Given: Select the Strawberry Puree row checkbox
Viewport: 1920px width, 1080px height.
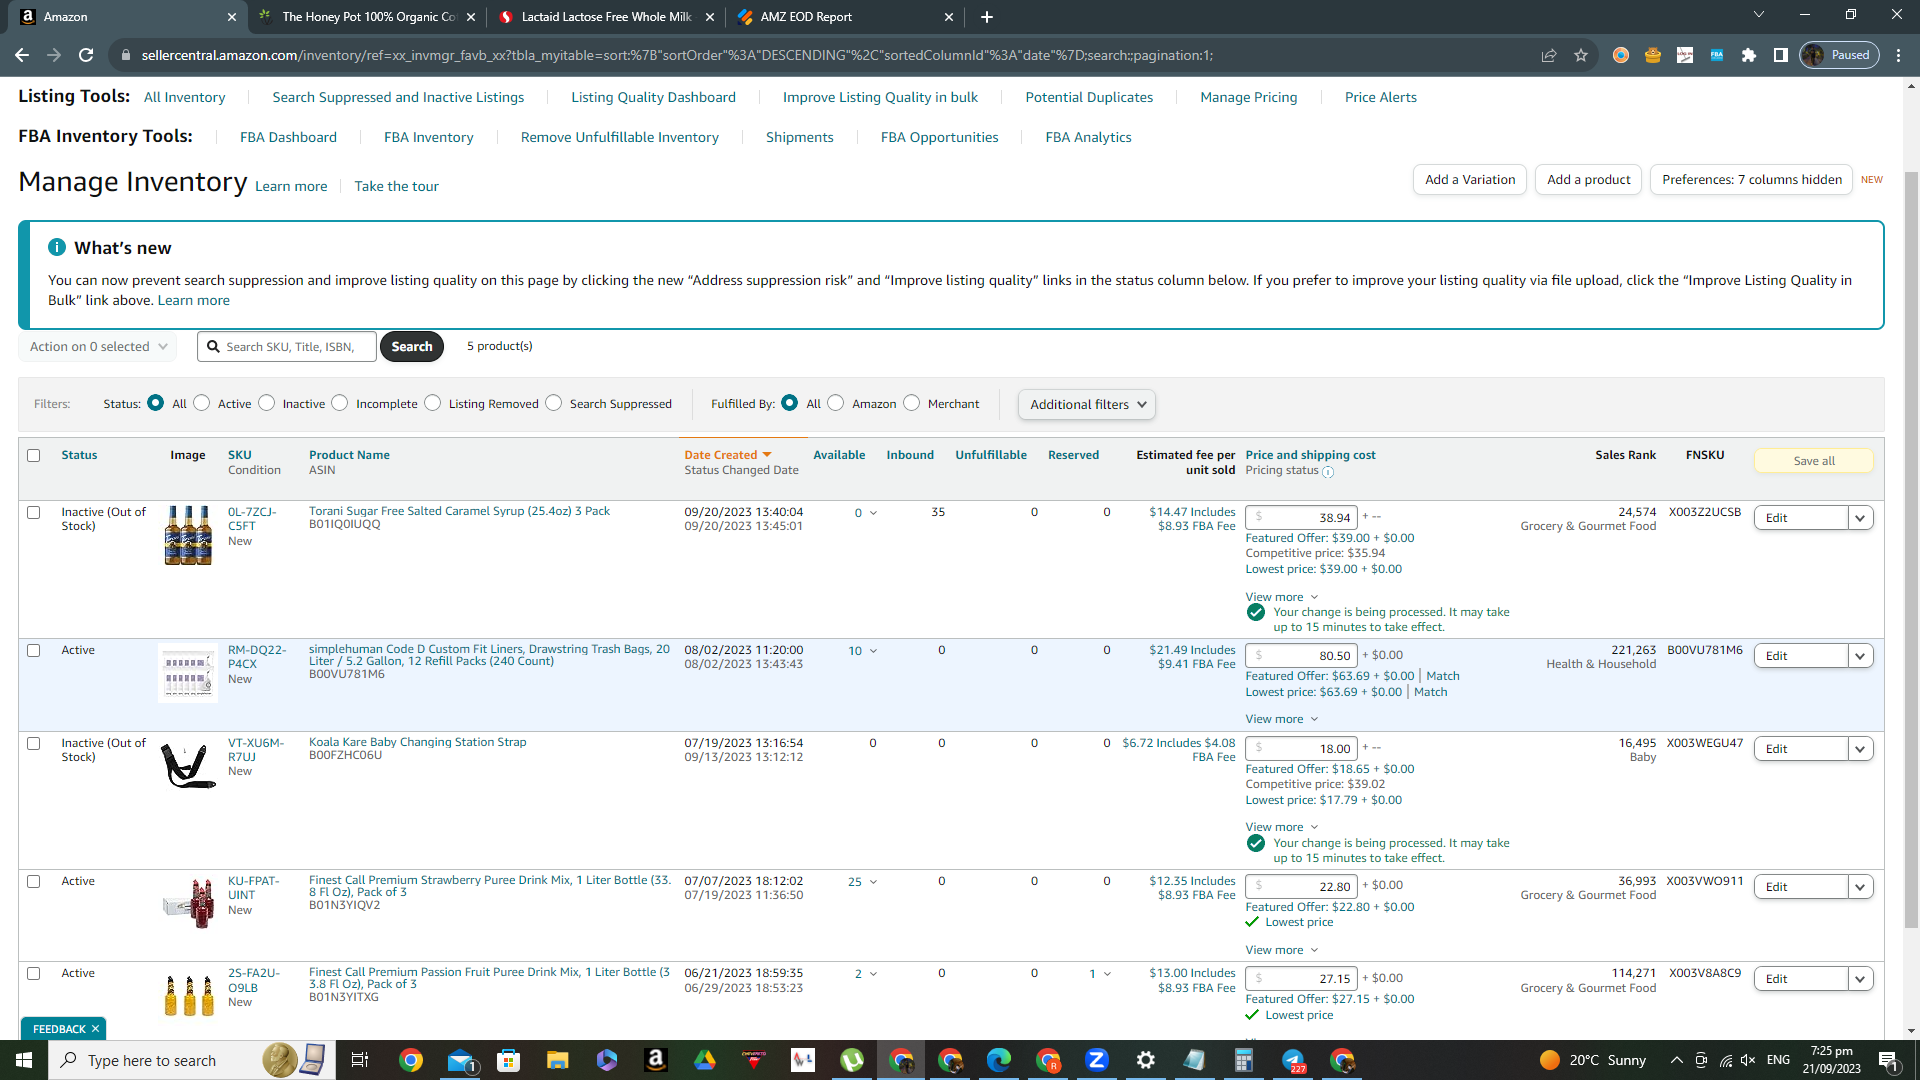Looking at the screenshot, I should [x=33, y=881].
